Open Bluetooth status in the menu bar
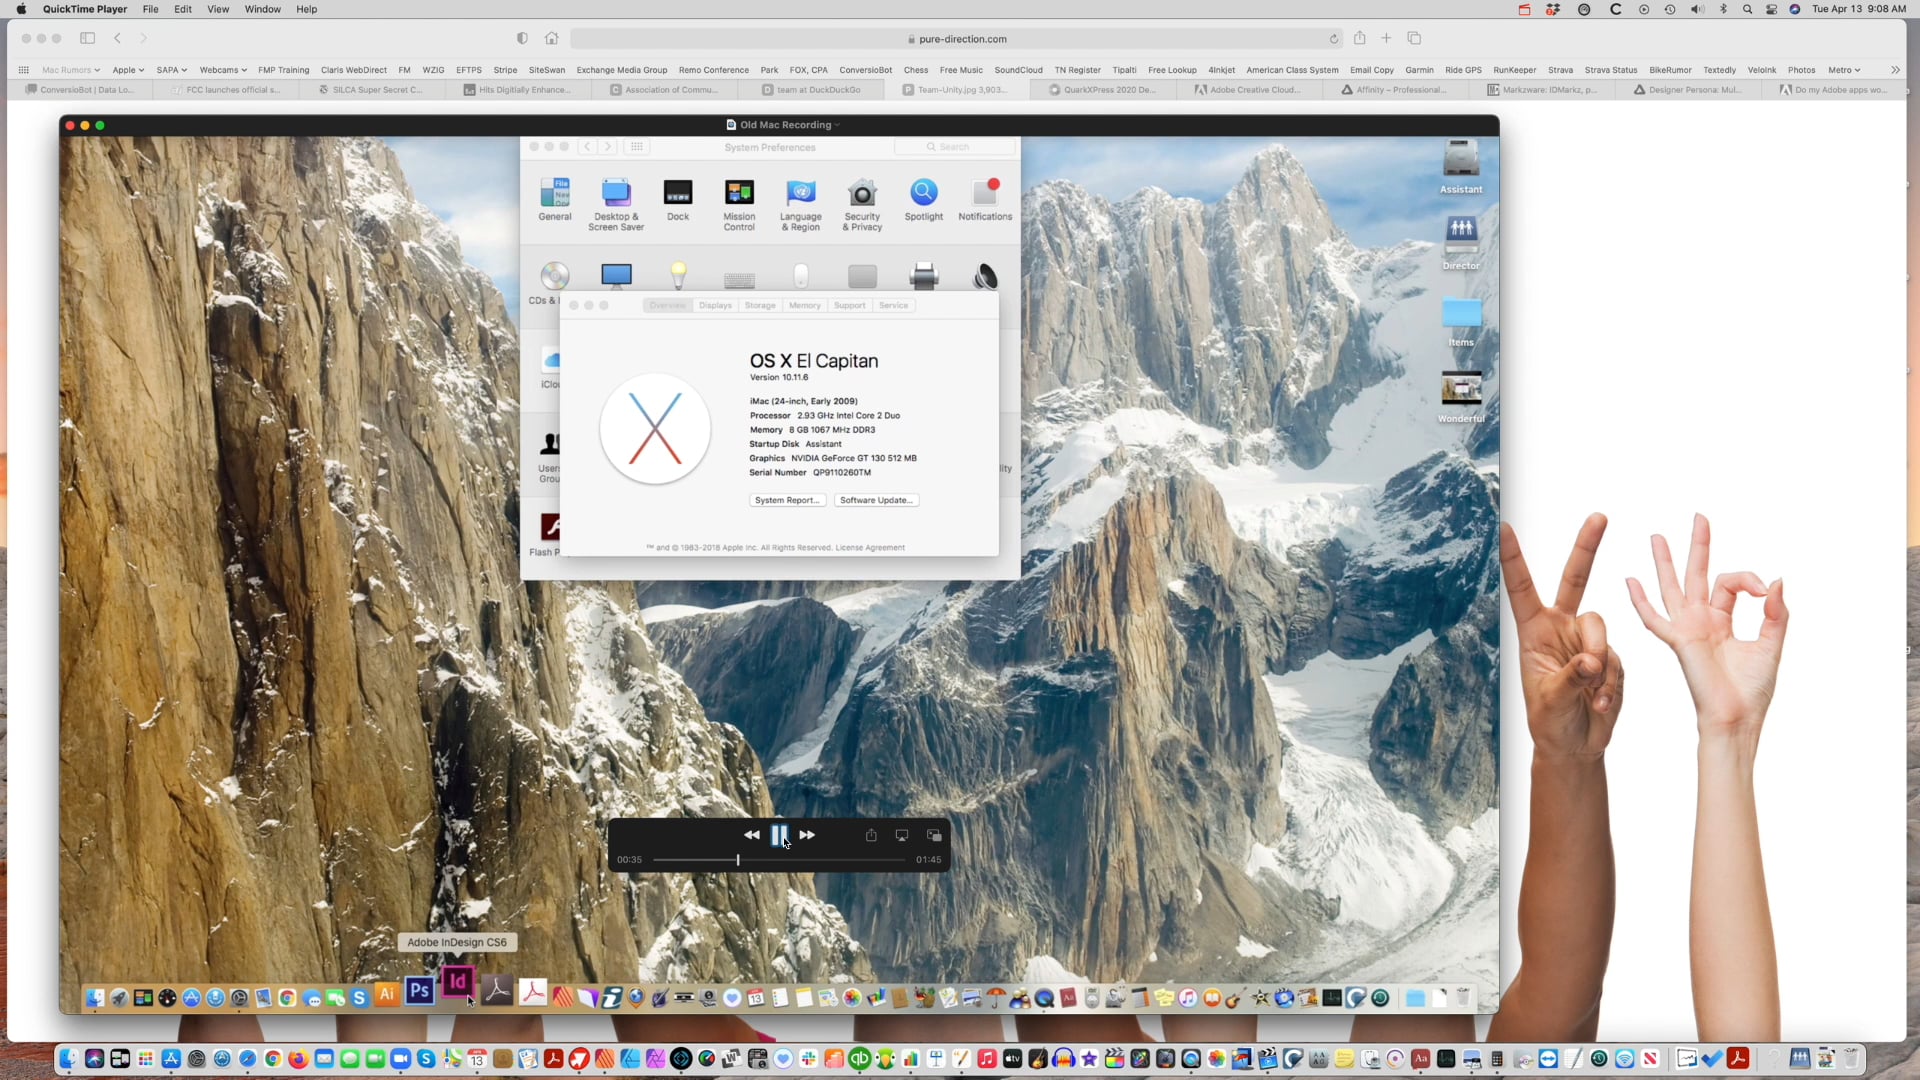The image size is (1920, 1080). coord(1723,9)
